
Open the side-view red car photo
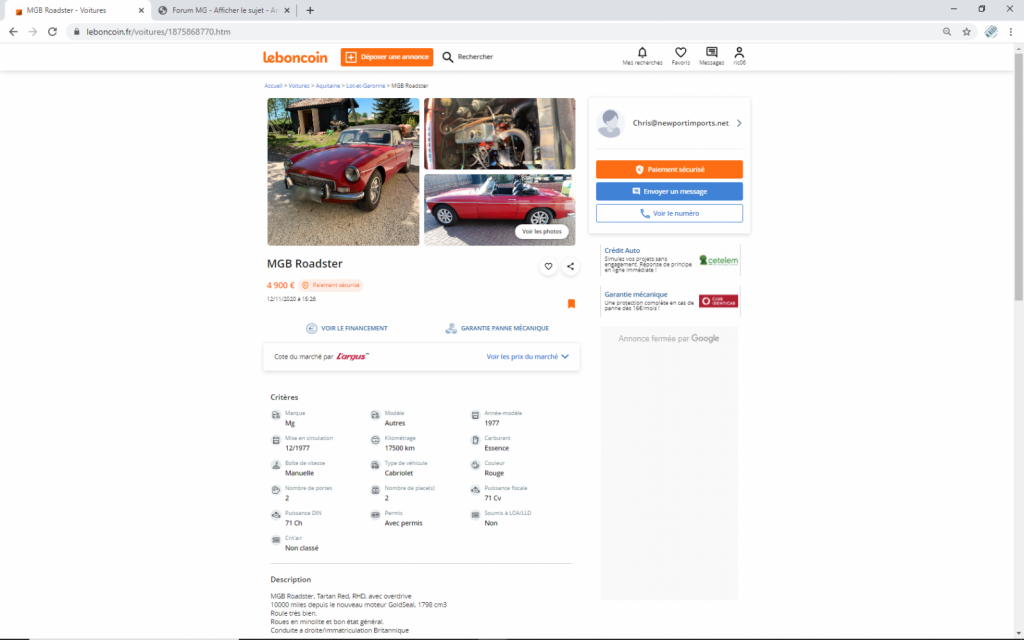(x=500, y=210)
